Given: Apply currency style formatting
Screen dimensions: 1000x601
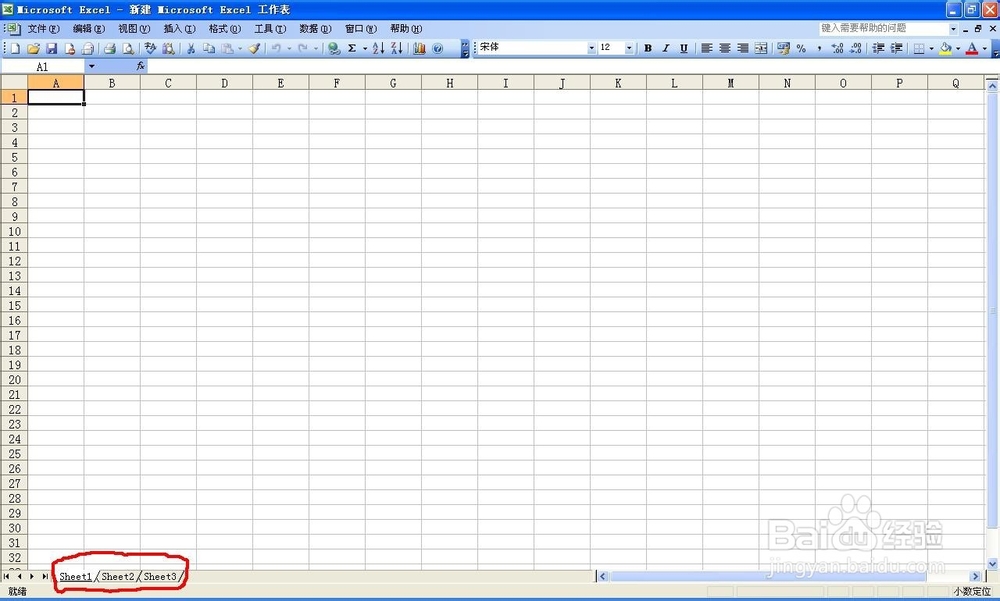Looking at the screenshot, I should [x=783, y=48].
